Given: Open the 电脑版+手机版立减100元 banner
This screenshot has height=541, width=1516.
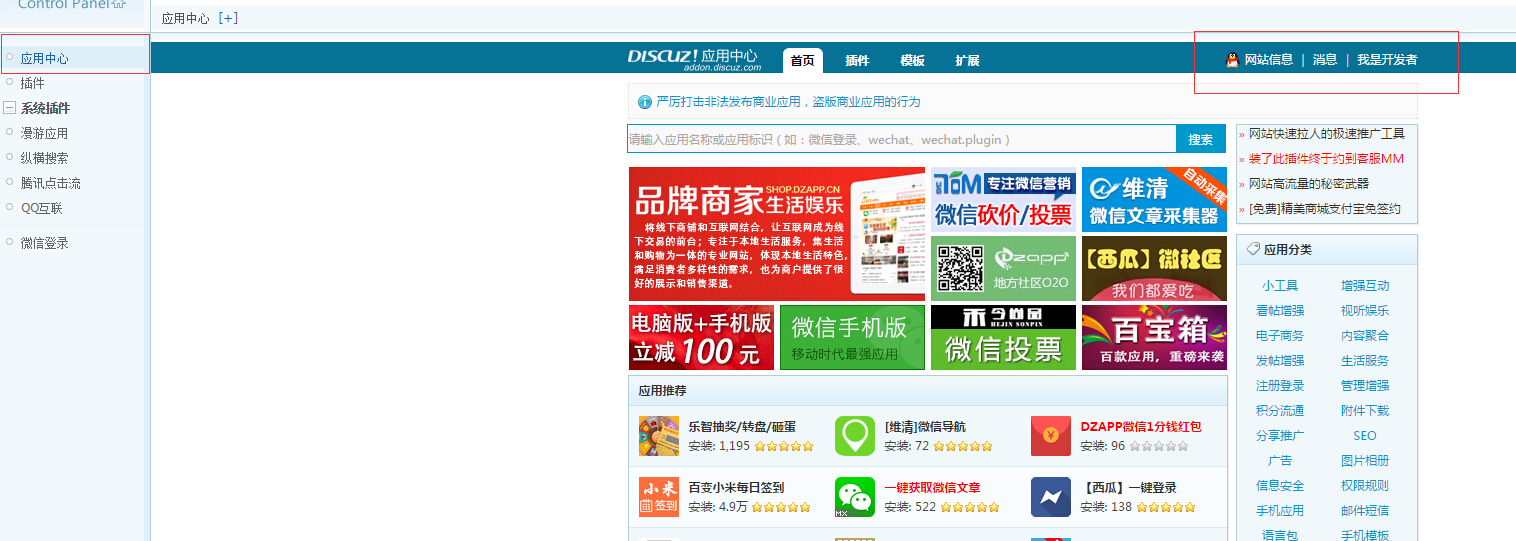Looking at the screenshot, I should (x=701, y=337).
